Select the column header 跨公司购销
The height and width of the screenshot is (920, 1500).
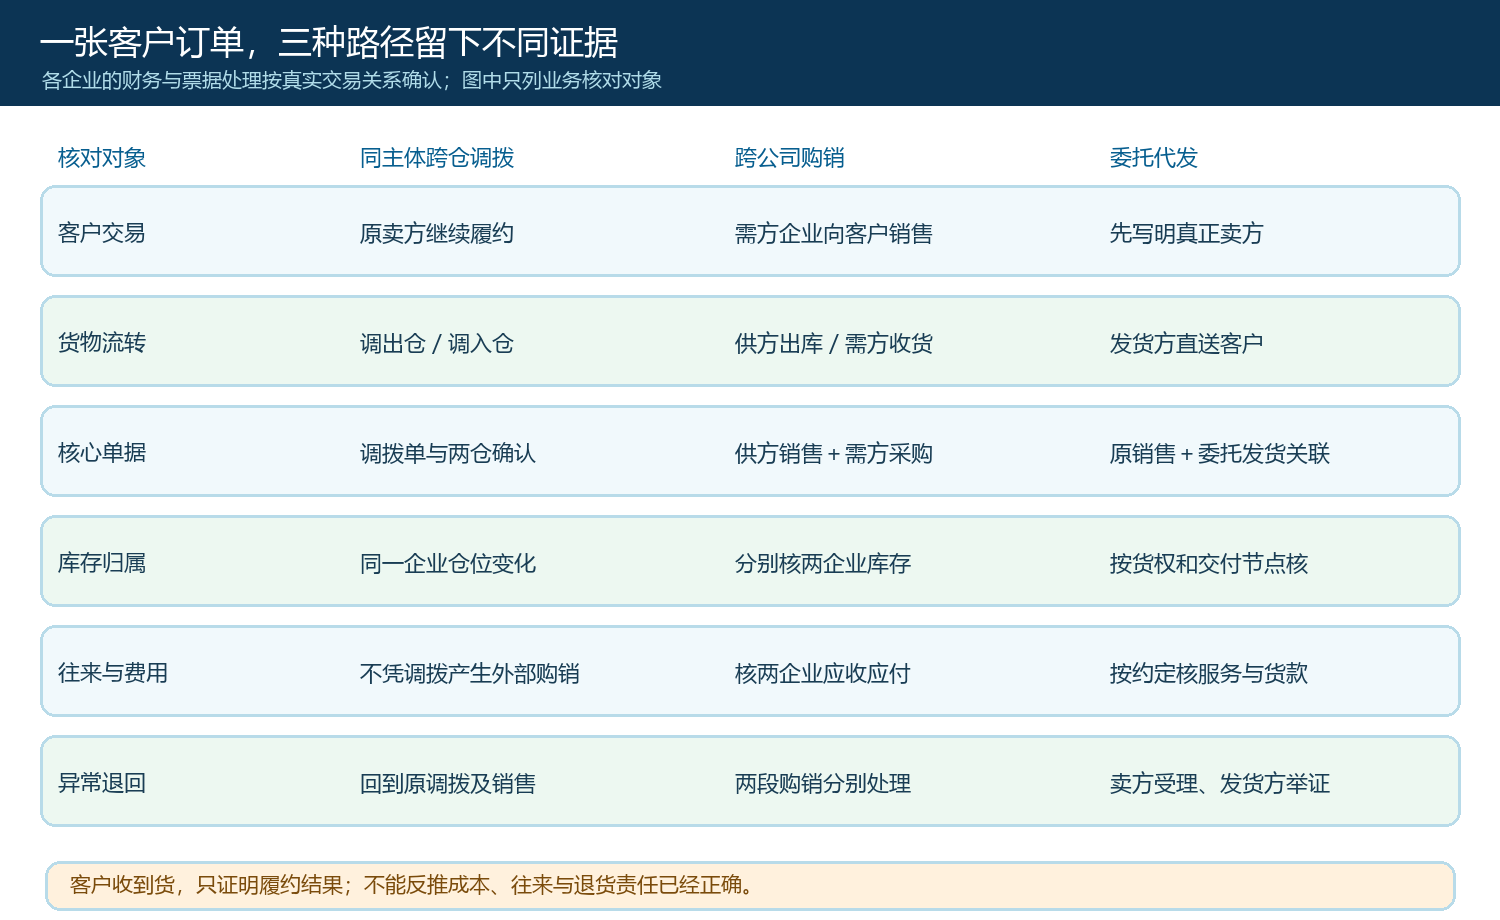click(789, 157)
